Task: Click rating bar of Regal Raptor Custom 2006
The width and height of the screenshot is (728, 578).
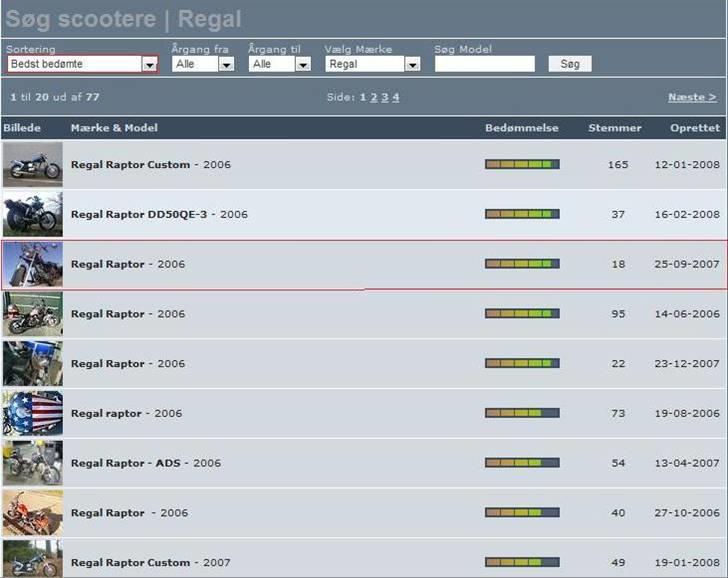Action: coord(522,164)
